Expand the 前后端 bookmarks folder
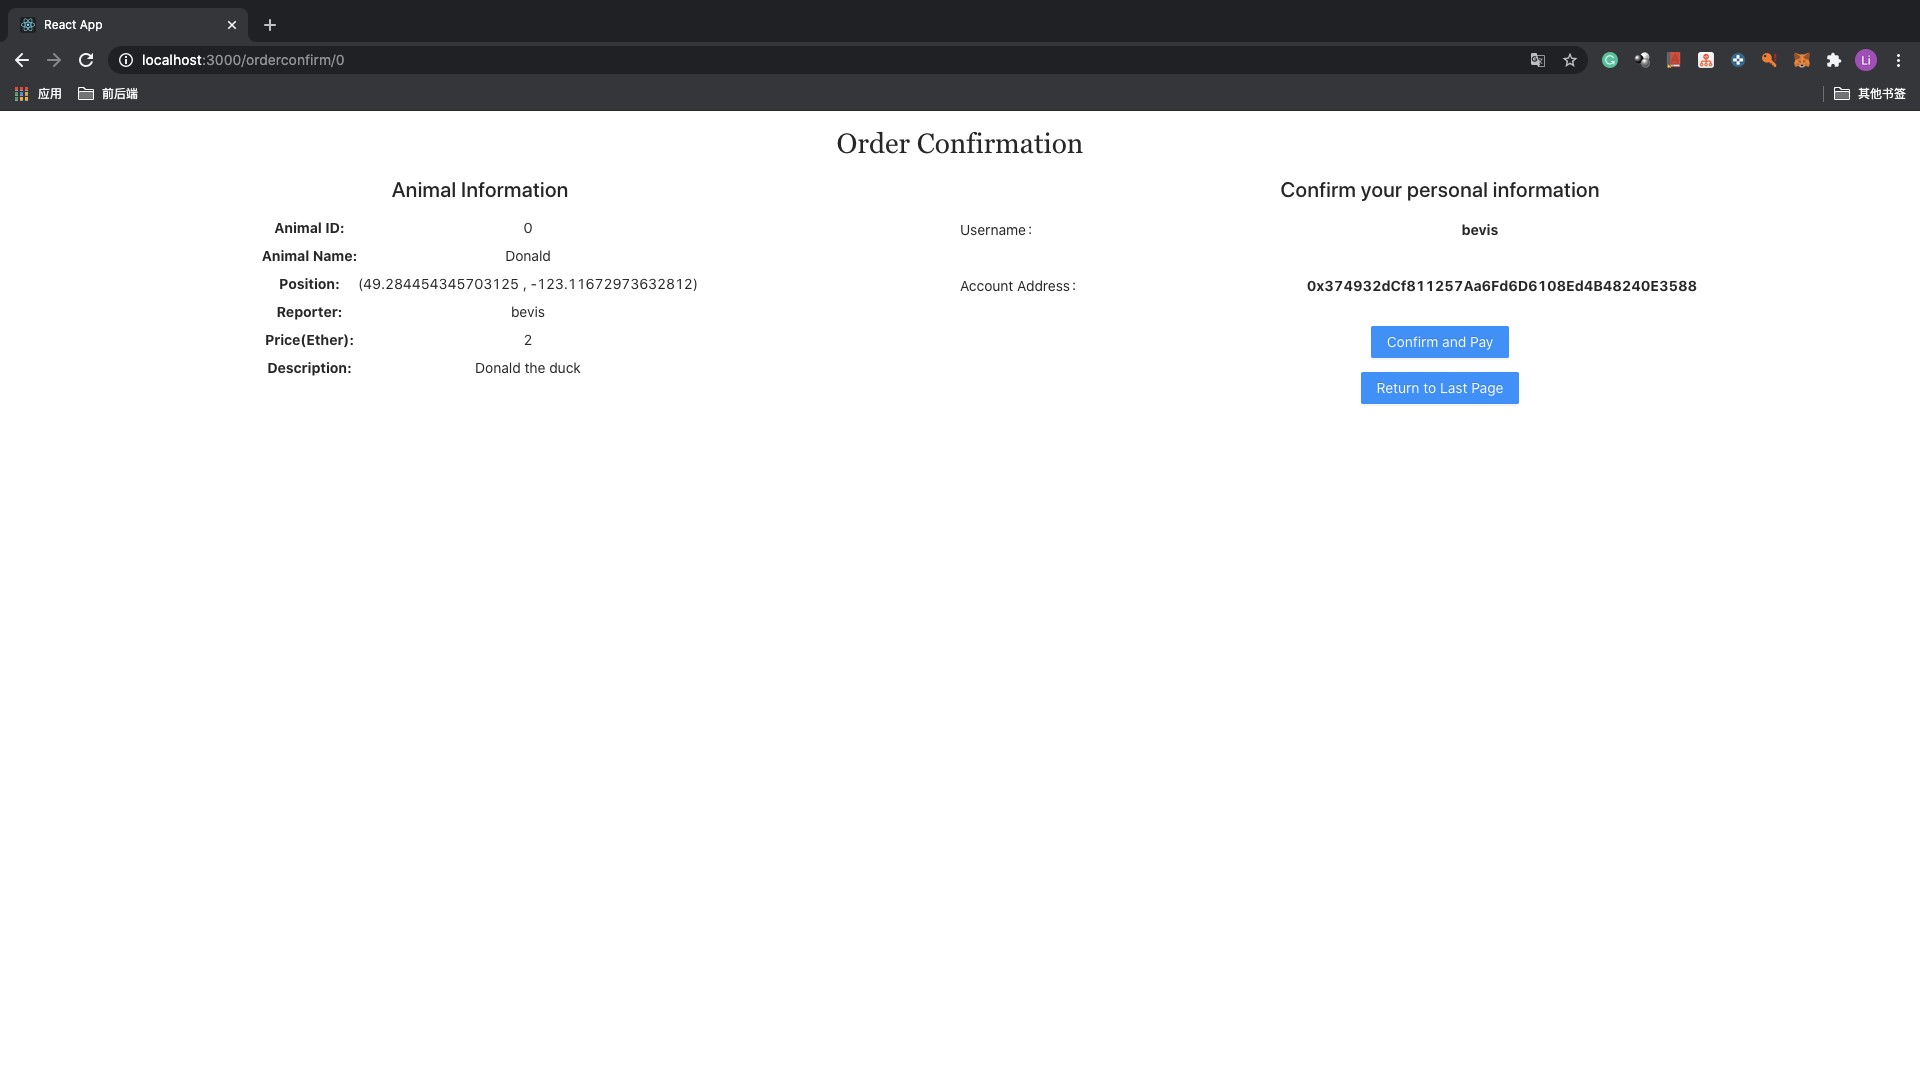The width and height of the screenshot is (1920, 1080). point(108,93)
